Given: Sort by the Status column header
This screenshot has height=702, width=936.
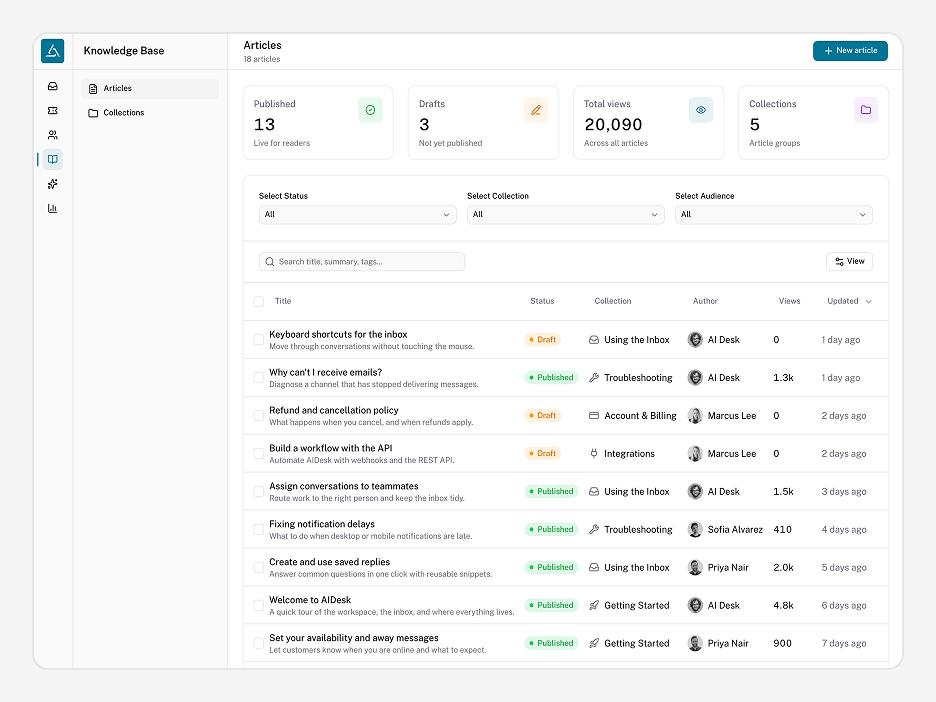Looking at the screenshot, I should click(542, 301).
